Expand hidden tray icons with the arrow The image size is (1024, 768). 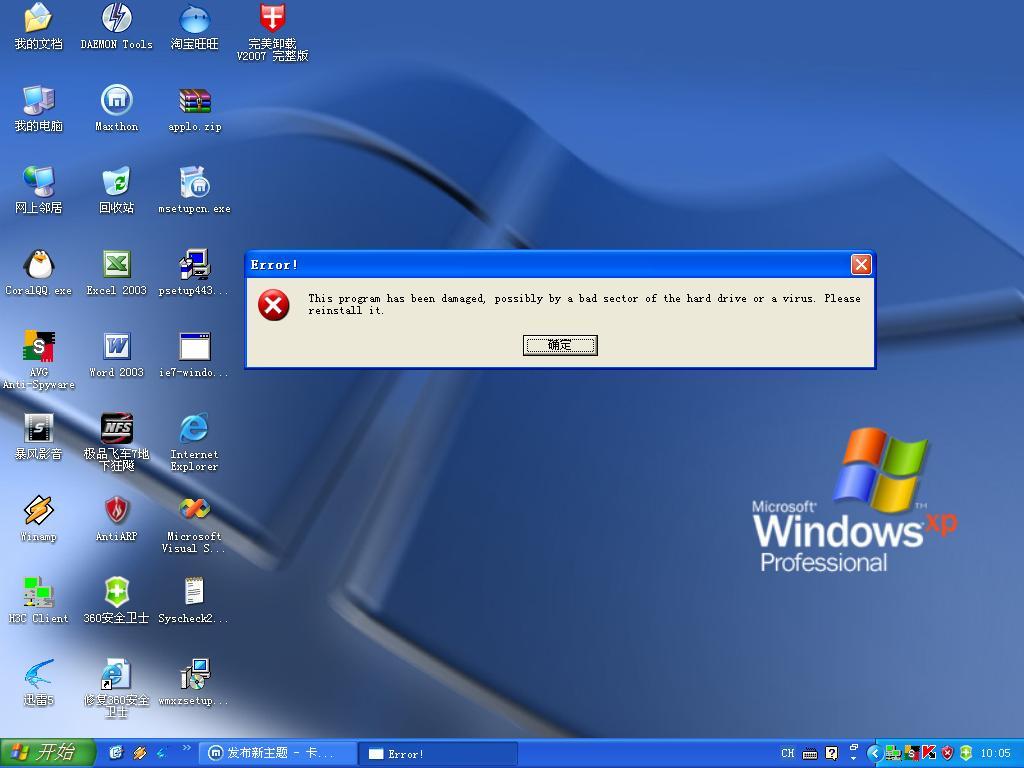coord(874,753)
